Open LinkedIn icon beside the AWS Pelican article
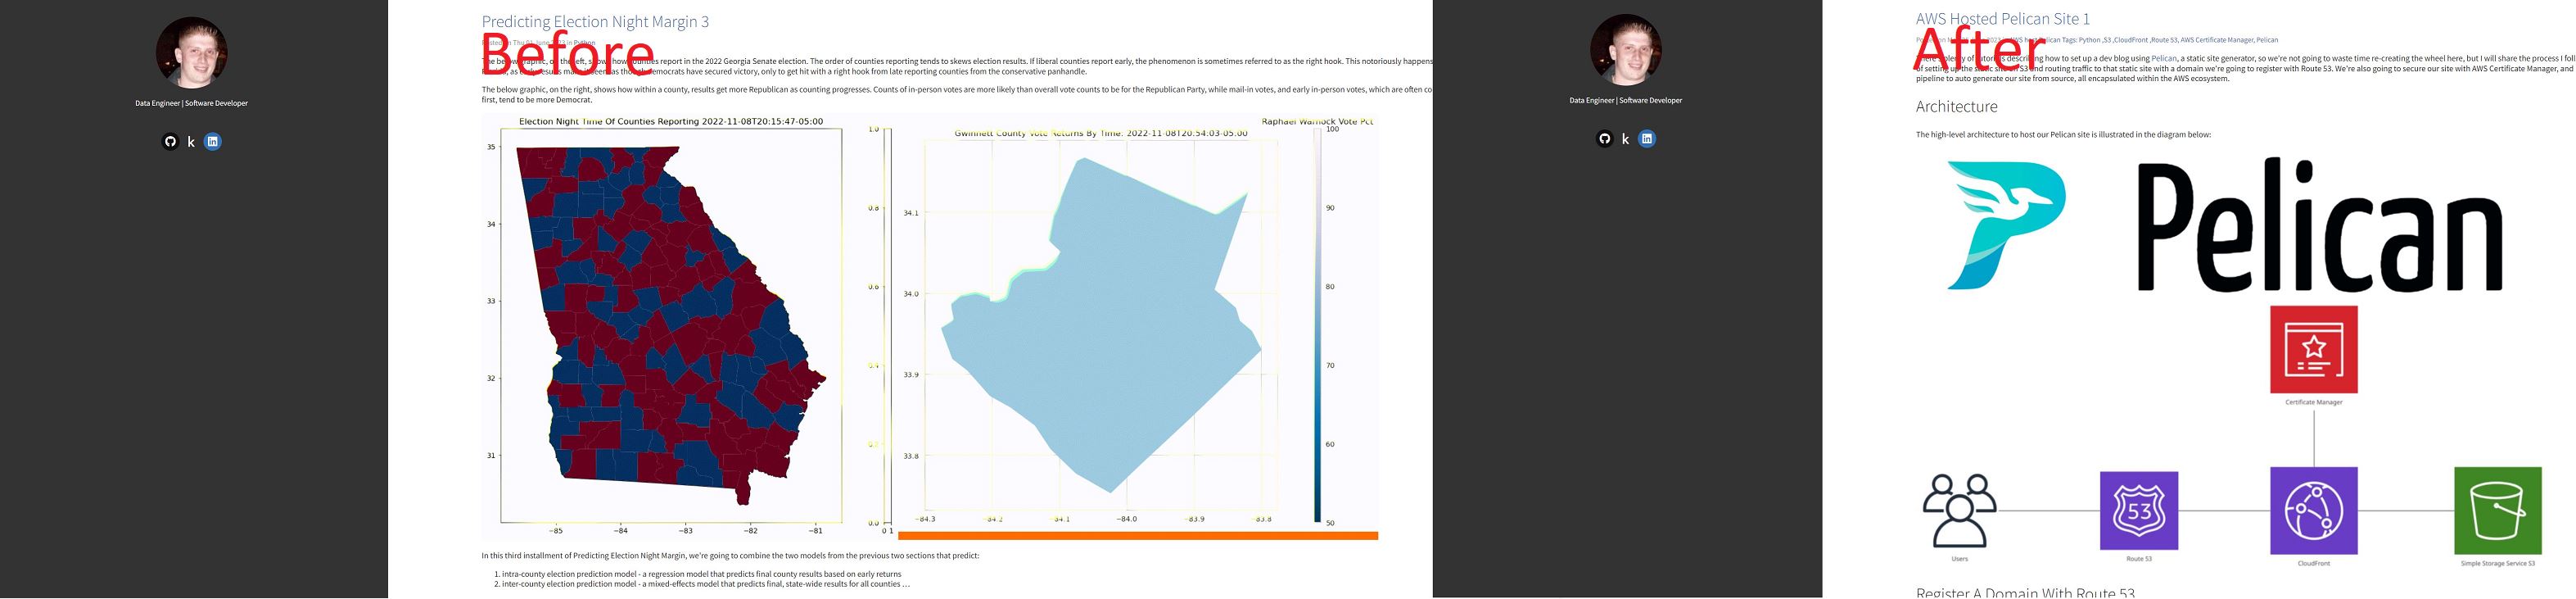Image resolution: width=2576 pixels, height=599 pixels. coord(1647,138)
